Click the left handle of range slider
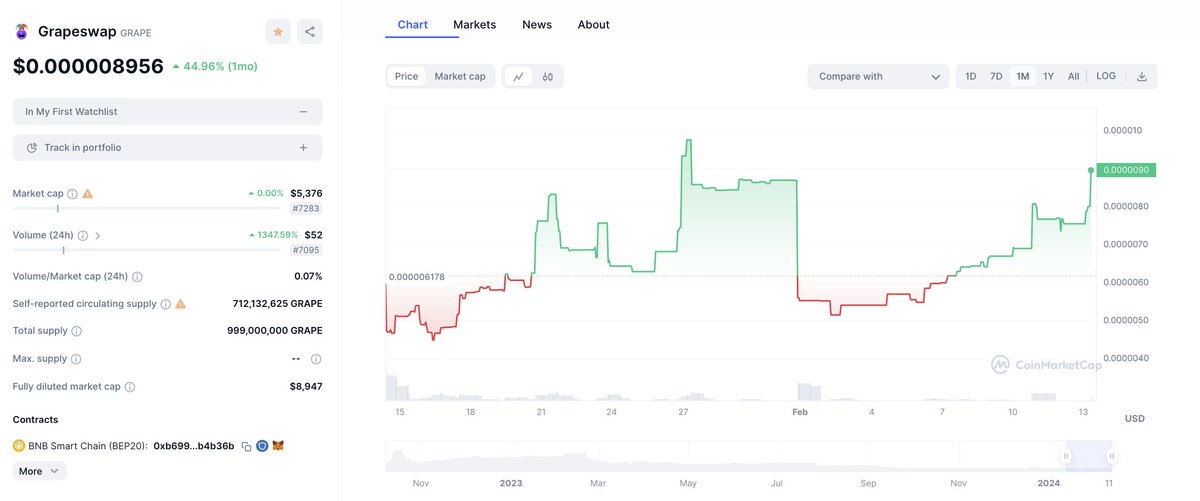 pyautogui.click(x=1066, y=456)
